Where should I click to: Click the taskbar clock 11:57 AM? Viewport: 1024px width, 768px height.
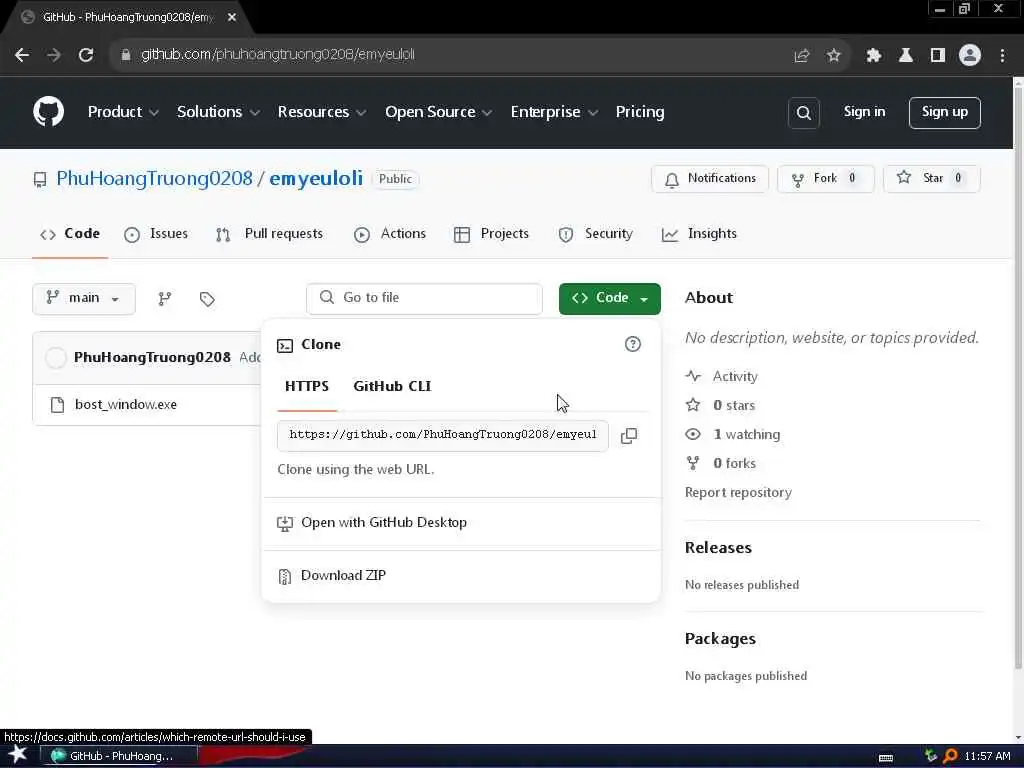[987, 756]
